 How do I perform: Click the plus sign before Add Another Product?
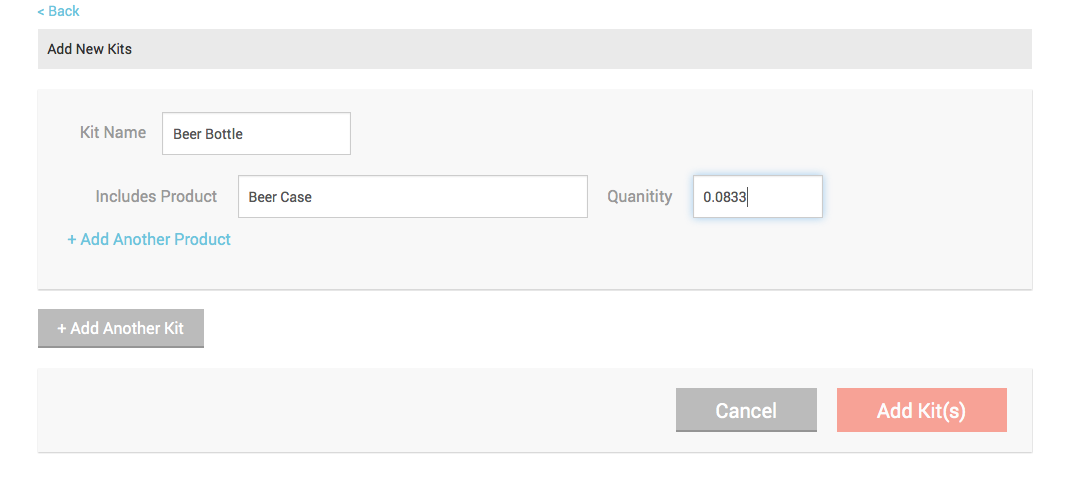71,240
